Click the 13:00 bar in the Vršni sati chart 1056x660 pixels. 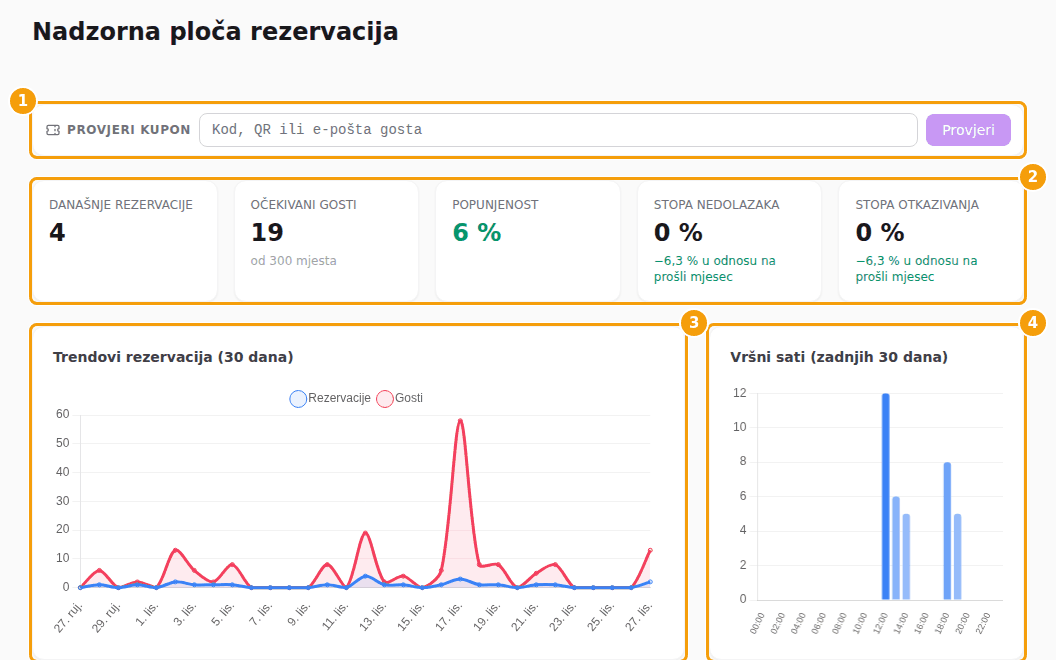[896, 548]
